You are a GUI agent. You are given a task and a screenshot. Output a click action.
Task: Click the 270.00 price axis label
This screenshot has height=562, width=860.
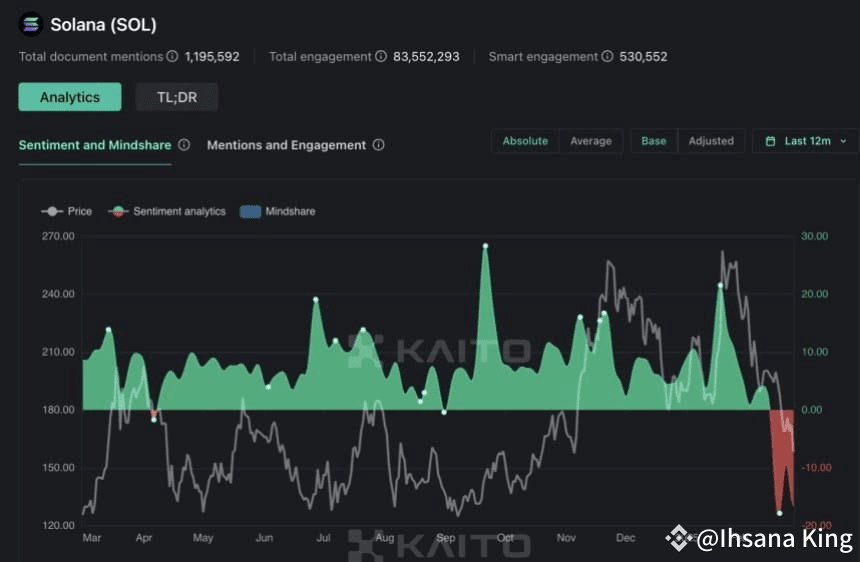point(58,236)
